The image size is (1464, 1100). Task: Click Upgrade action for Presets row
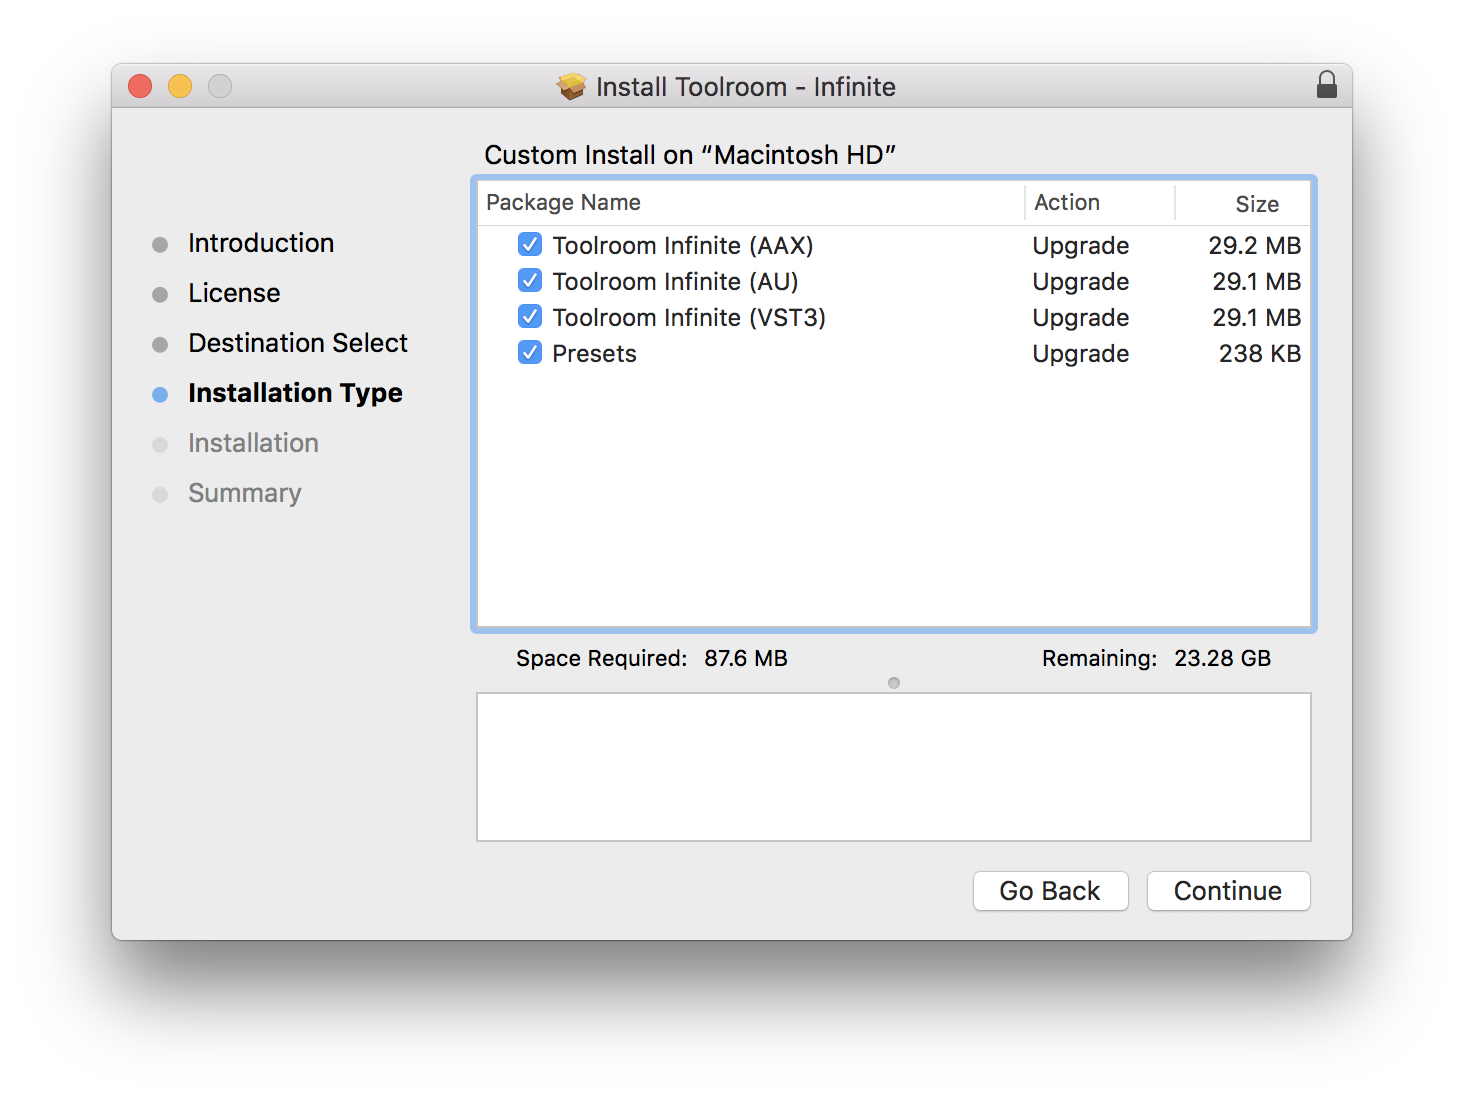1080,354
